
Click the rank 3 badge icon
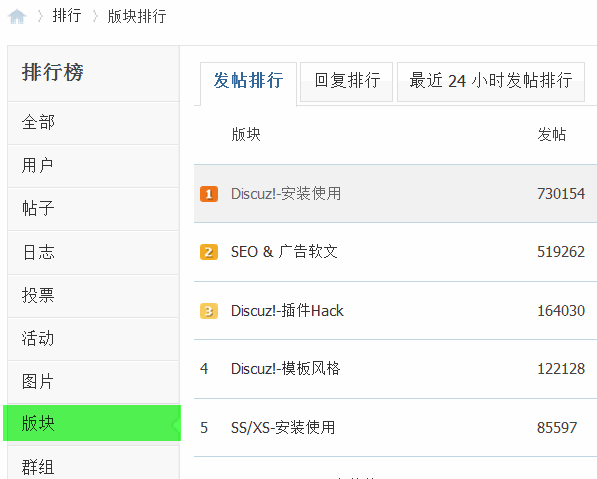click(x=209, y=311)
